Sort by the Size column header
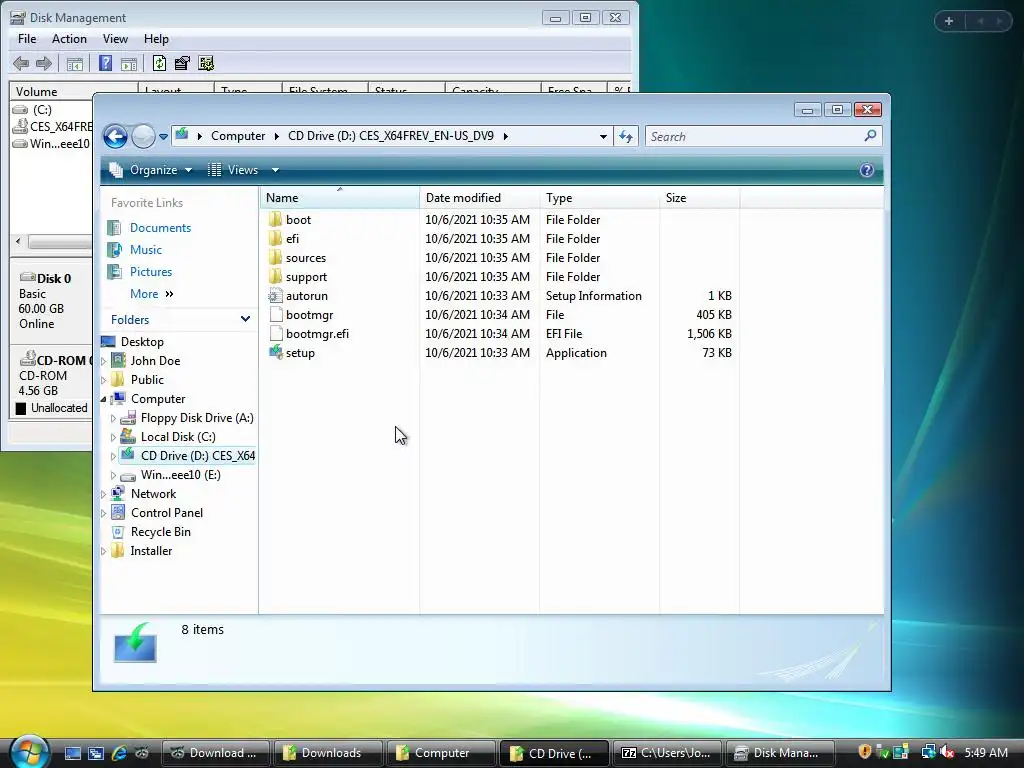 (699, 197)
